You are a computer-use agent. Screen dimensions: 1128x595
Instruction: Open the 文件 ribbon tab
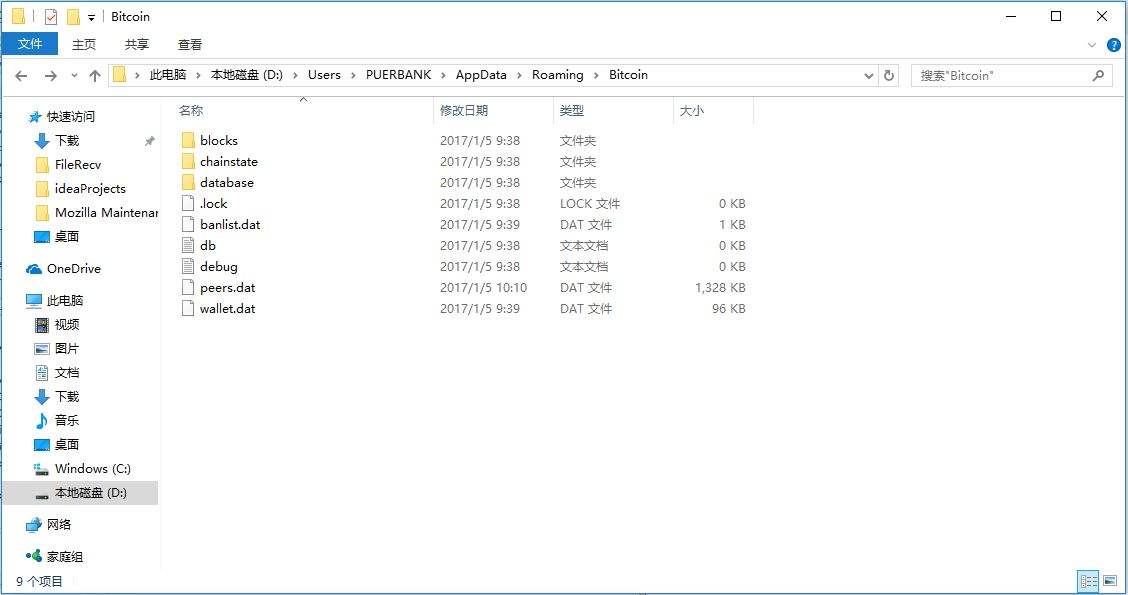(x=29, y=44)
